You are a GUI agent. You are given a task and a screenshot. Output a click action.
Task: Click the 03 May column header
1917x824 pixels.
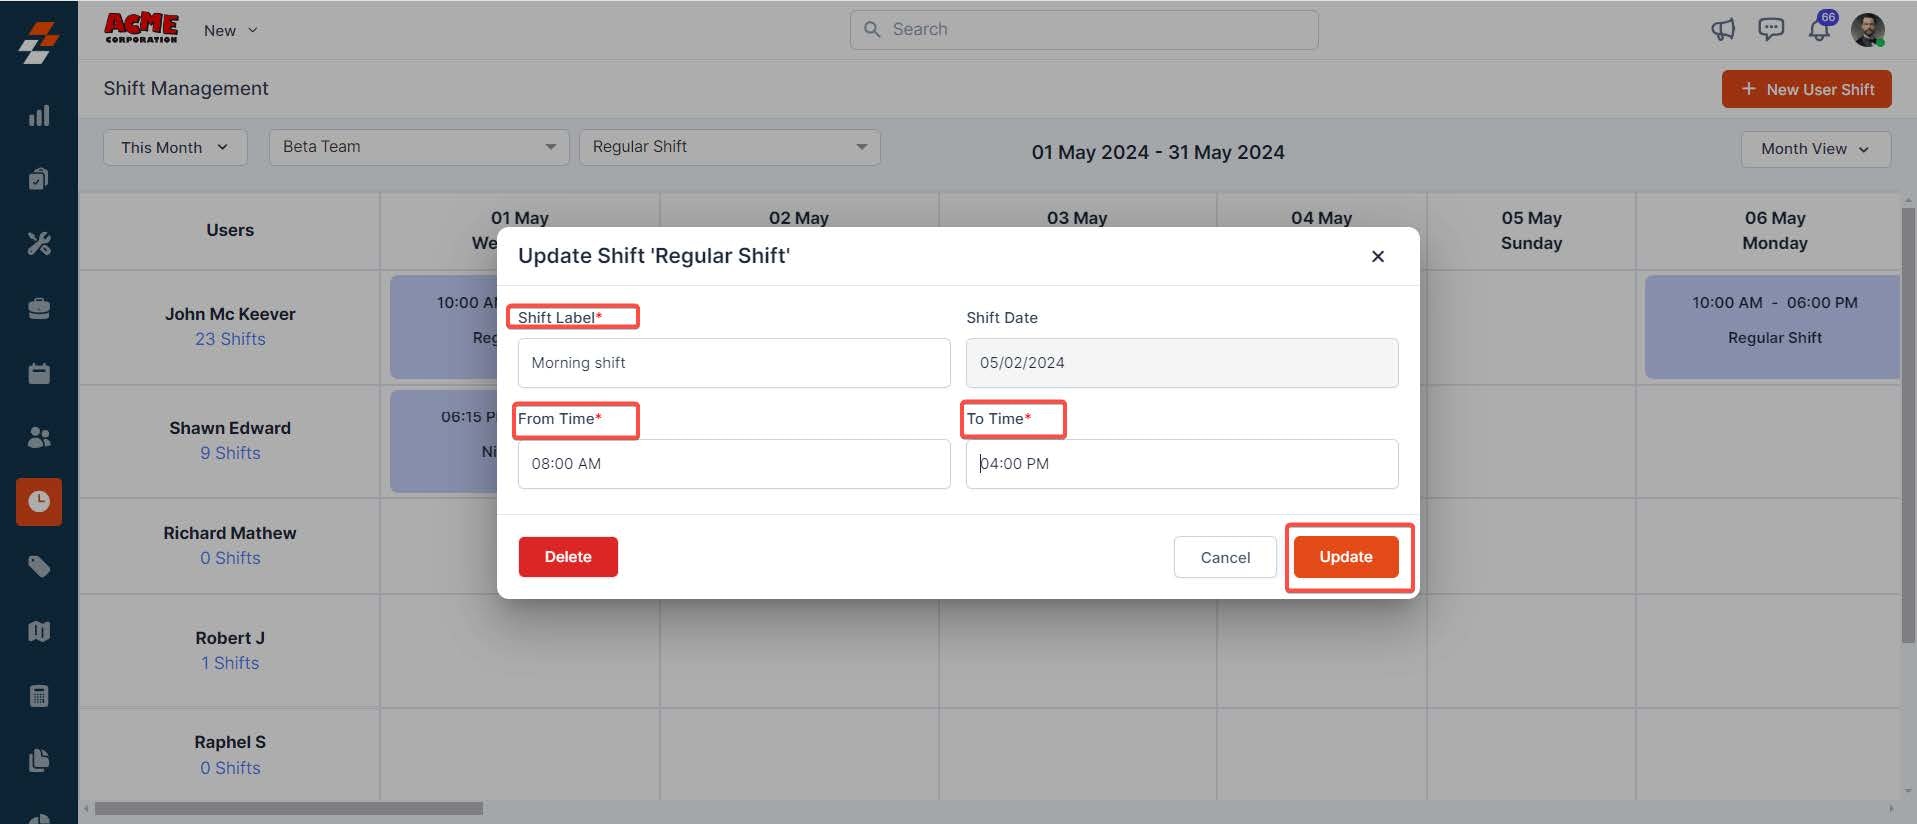click(1077, 218)
